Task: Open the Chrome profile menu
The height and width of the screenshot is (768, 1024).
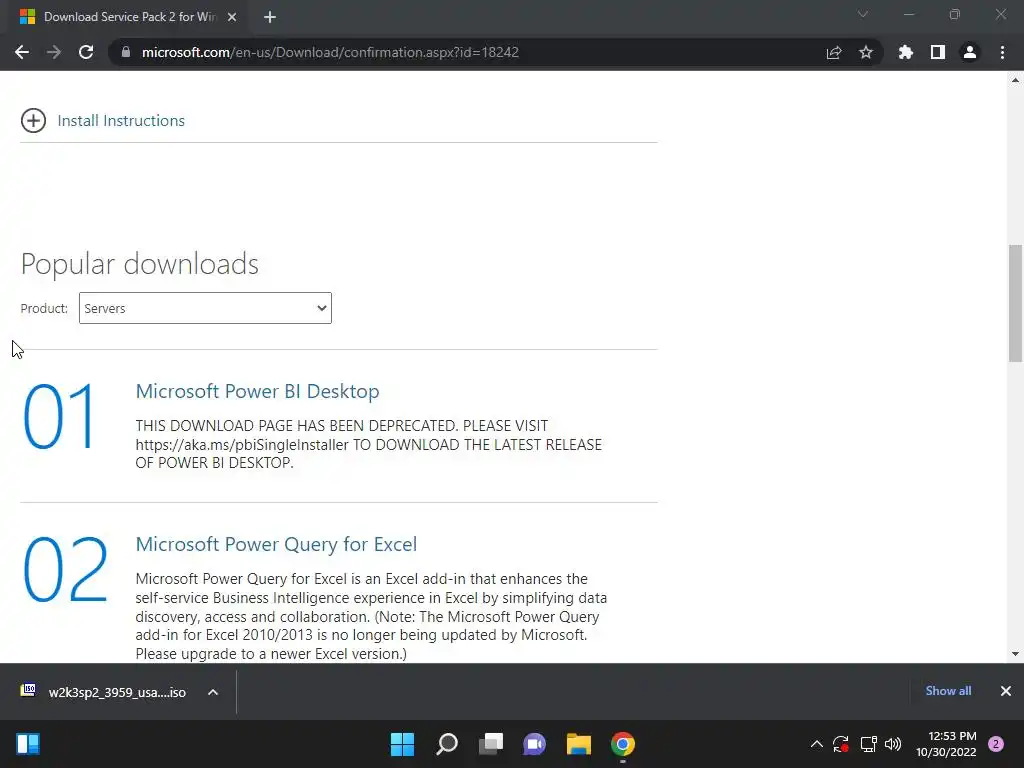Action: [x=970, y=52]
